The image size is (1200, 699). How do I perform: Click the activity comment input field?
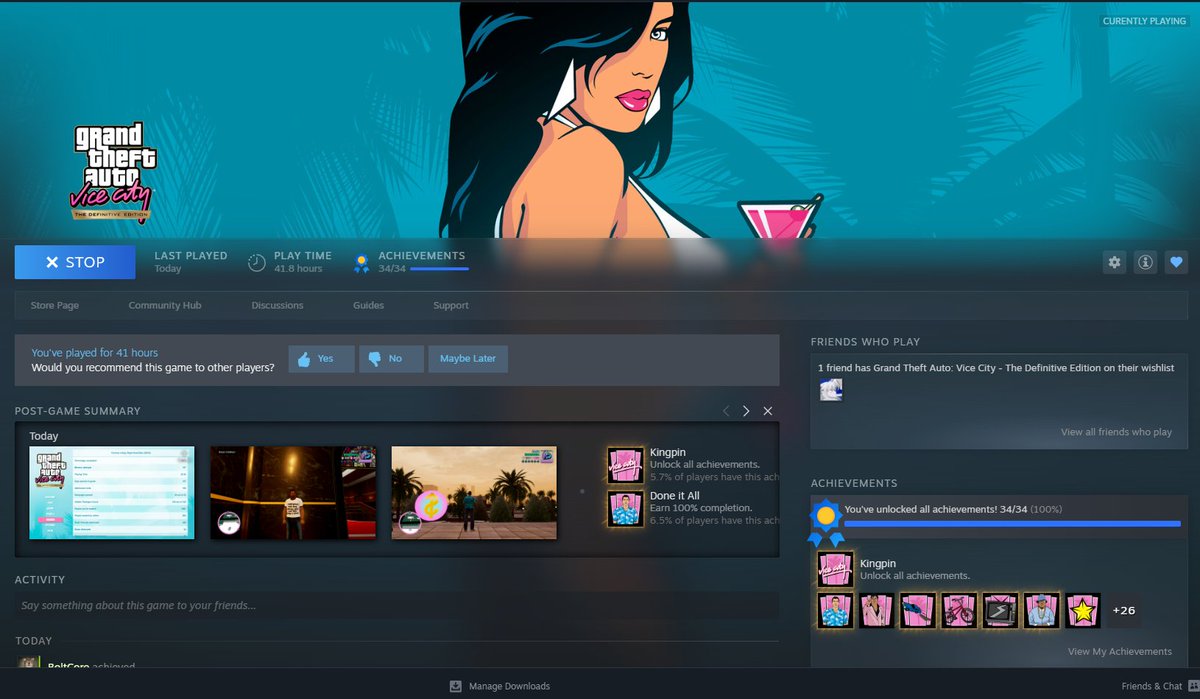pos(397,605)
